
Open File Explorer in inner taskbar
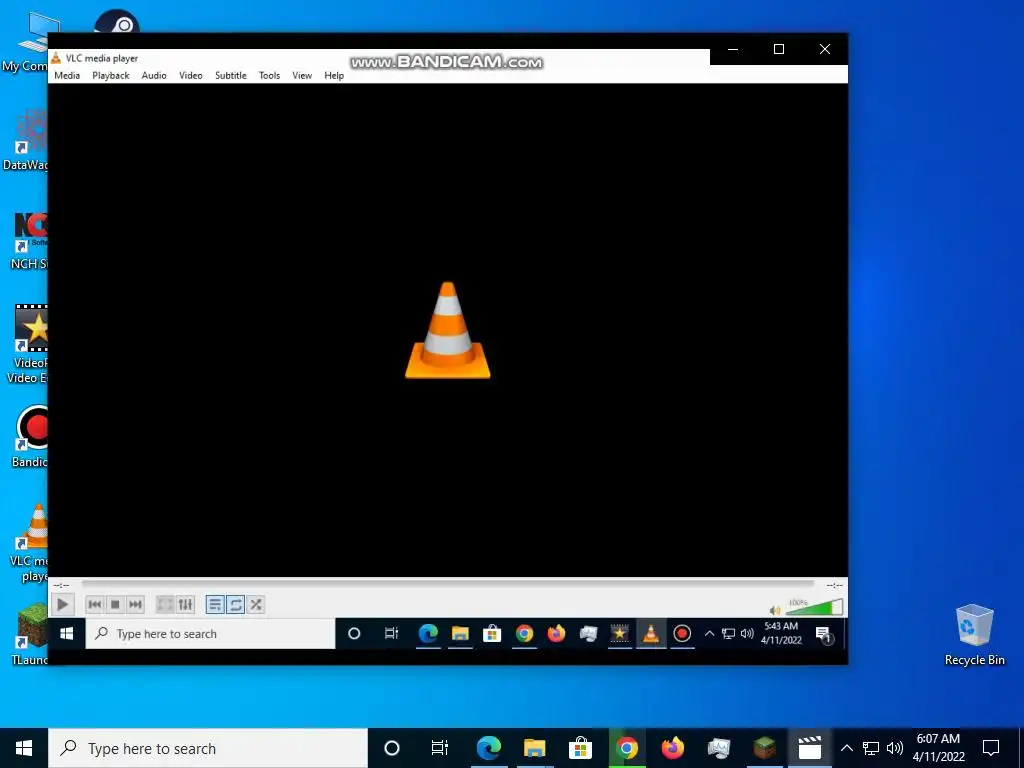[460, 633]
